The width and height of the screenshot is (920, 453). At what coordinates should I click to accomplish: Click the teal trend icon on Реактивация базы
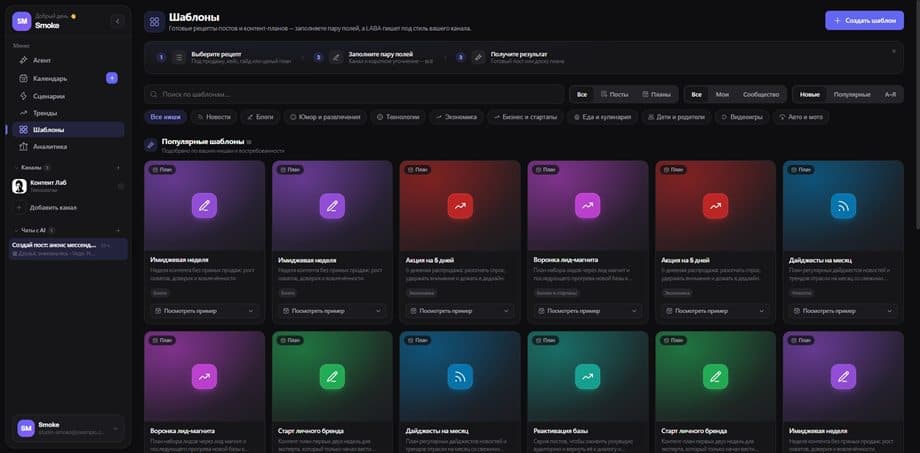(587, 377)
